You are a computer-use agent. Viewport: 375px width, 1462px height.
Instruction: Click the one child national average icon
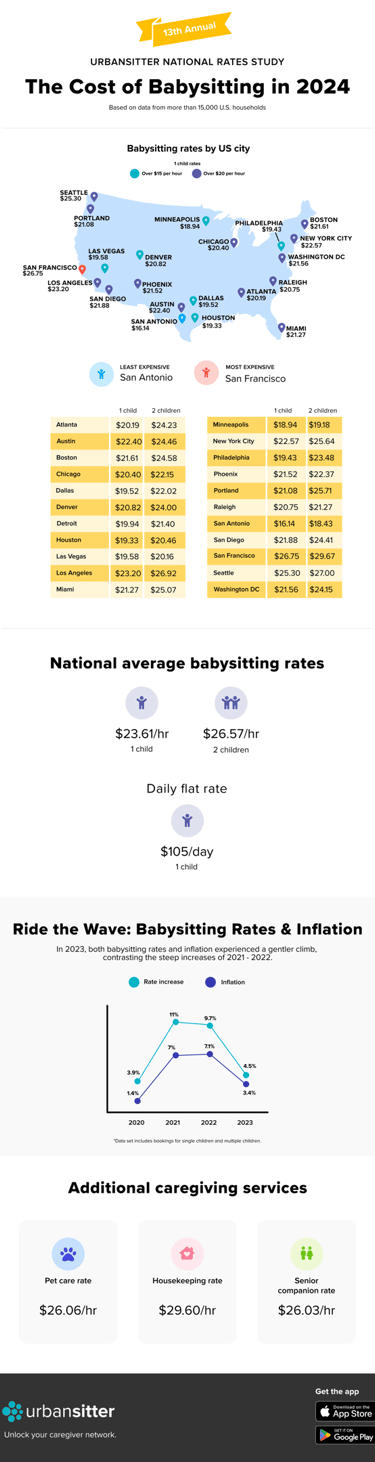[x=142, y=702]
